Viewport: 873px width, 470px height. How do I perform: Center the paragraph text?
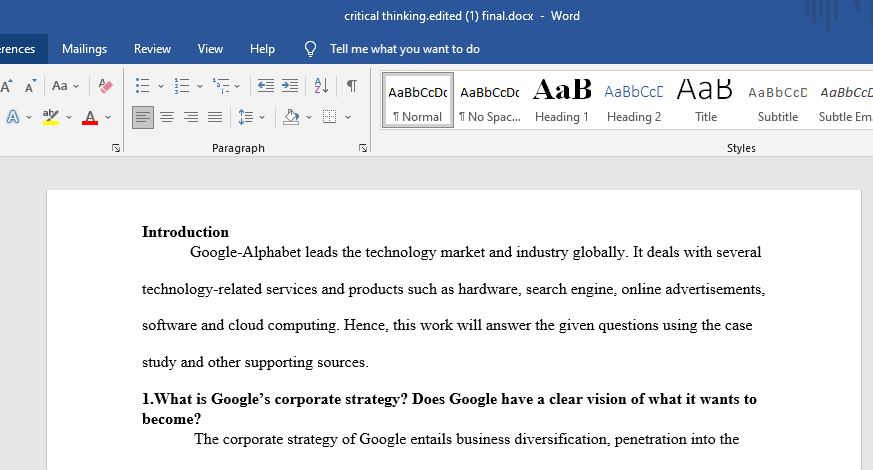coord(167,117)
